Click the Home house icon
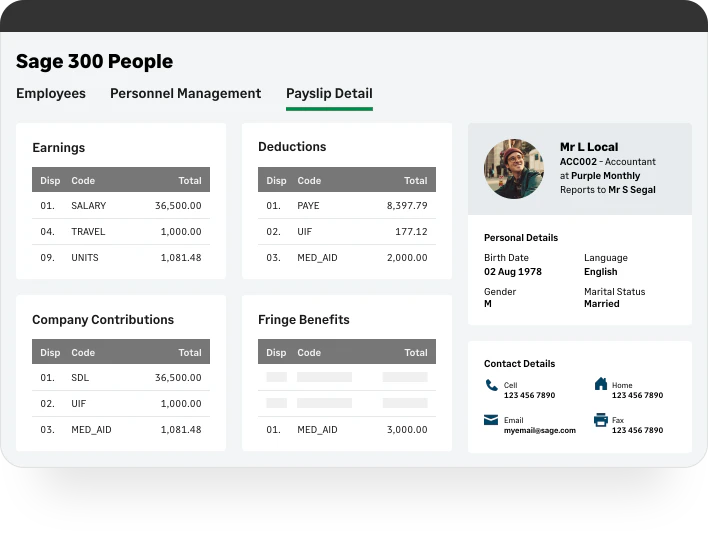 [601, 383]
